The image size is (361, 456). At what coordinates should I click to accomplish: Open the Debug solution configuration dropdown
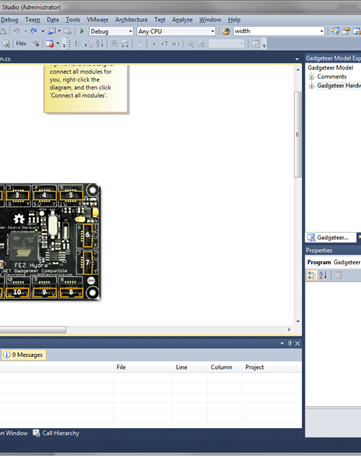pyautogui.click(x=130, y=31)
